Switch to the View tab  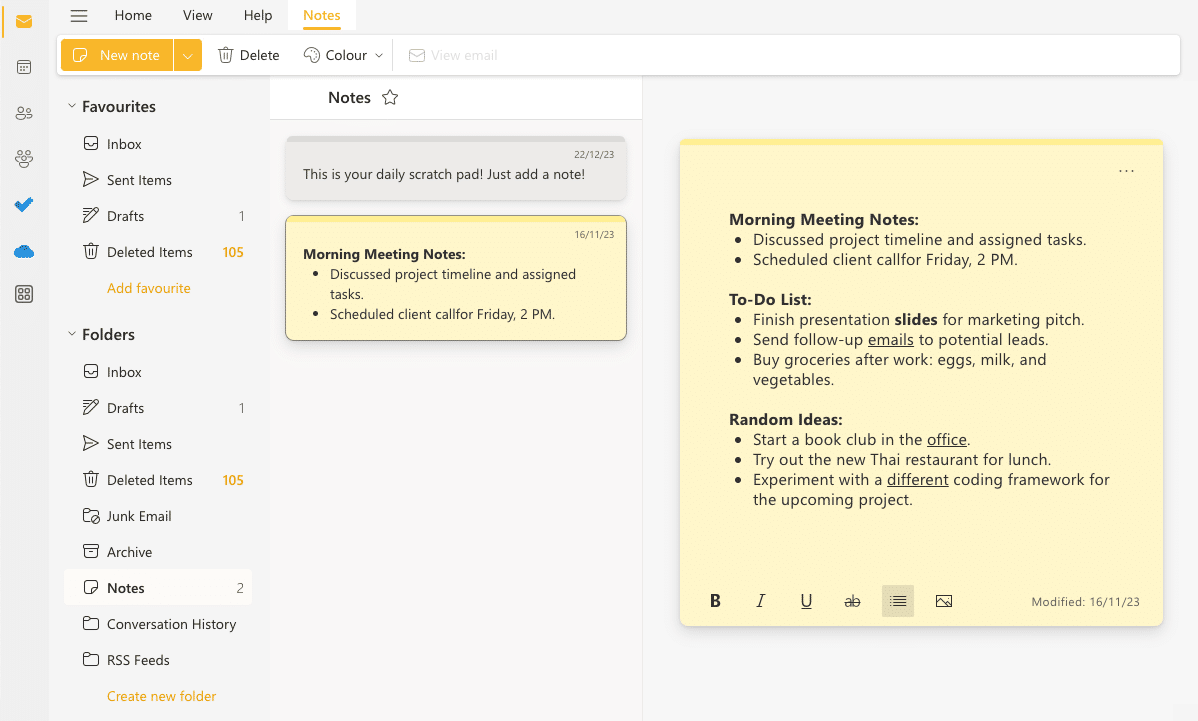pos(198,15)
